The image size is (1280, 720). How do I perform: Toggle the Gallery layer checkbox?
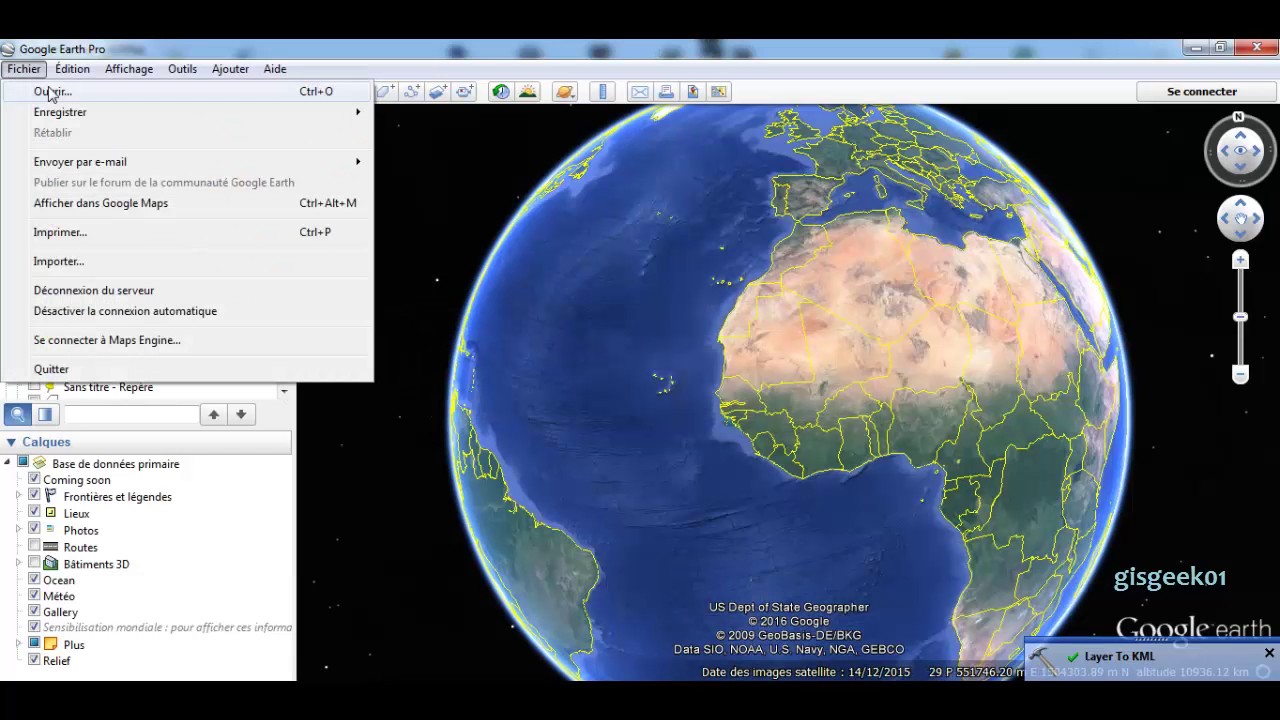[34, 611]
